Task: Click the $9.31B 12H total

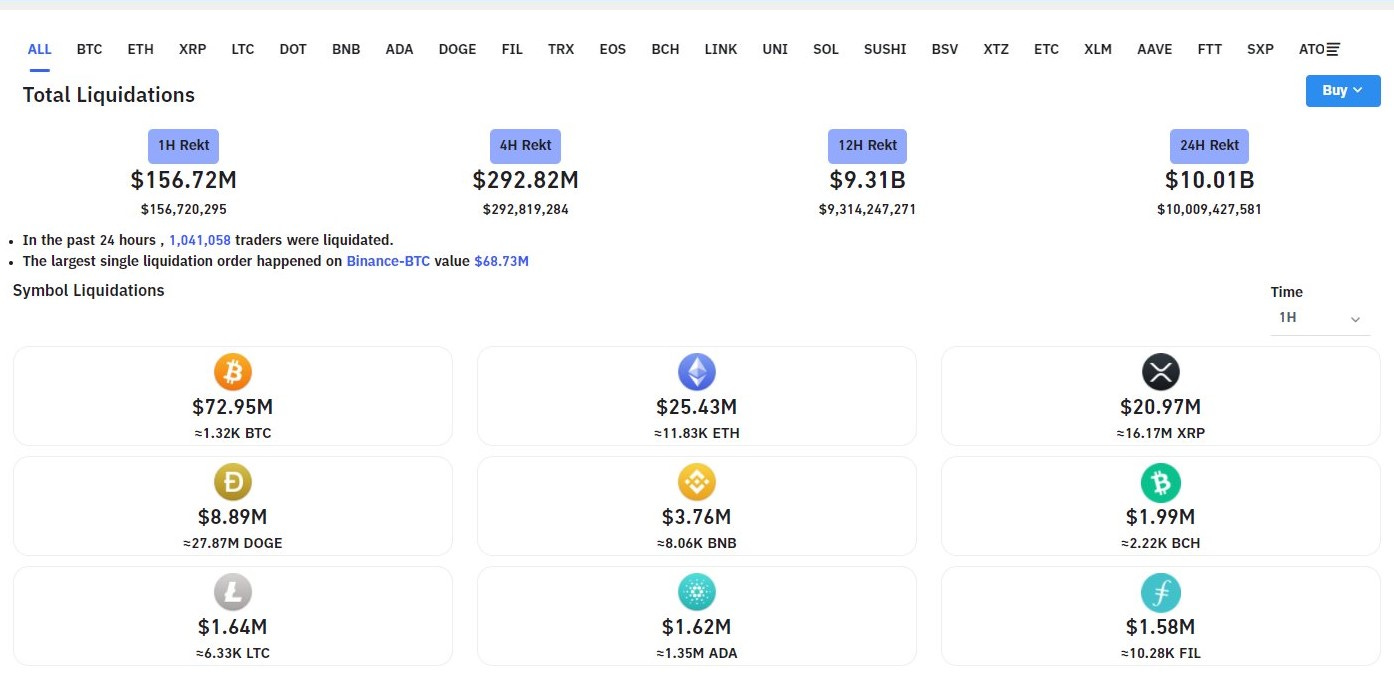Action: point(868,180)
